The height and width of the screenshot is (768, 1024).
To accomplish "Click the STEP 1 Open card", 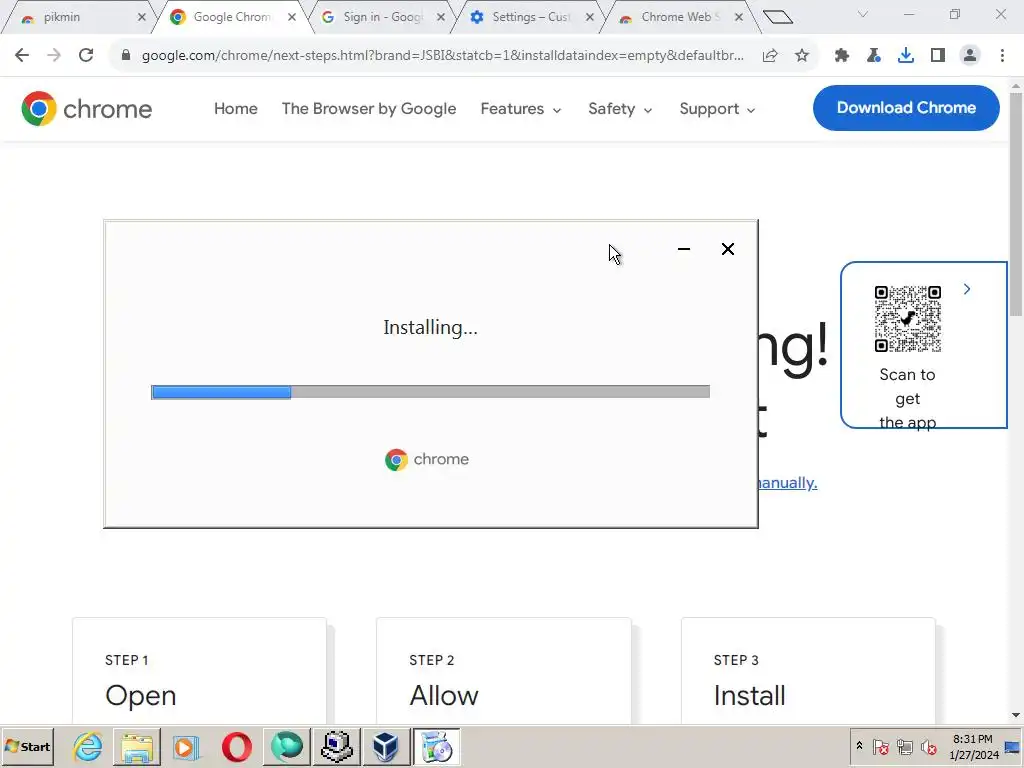I will coord(199,671).
